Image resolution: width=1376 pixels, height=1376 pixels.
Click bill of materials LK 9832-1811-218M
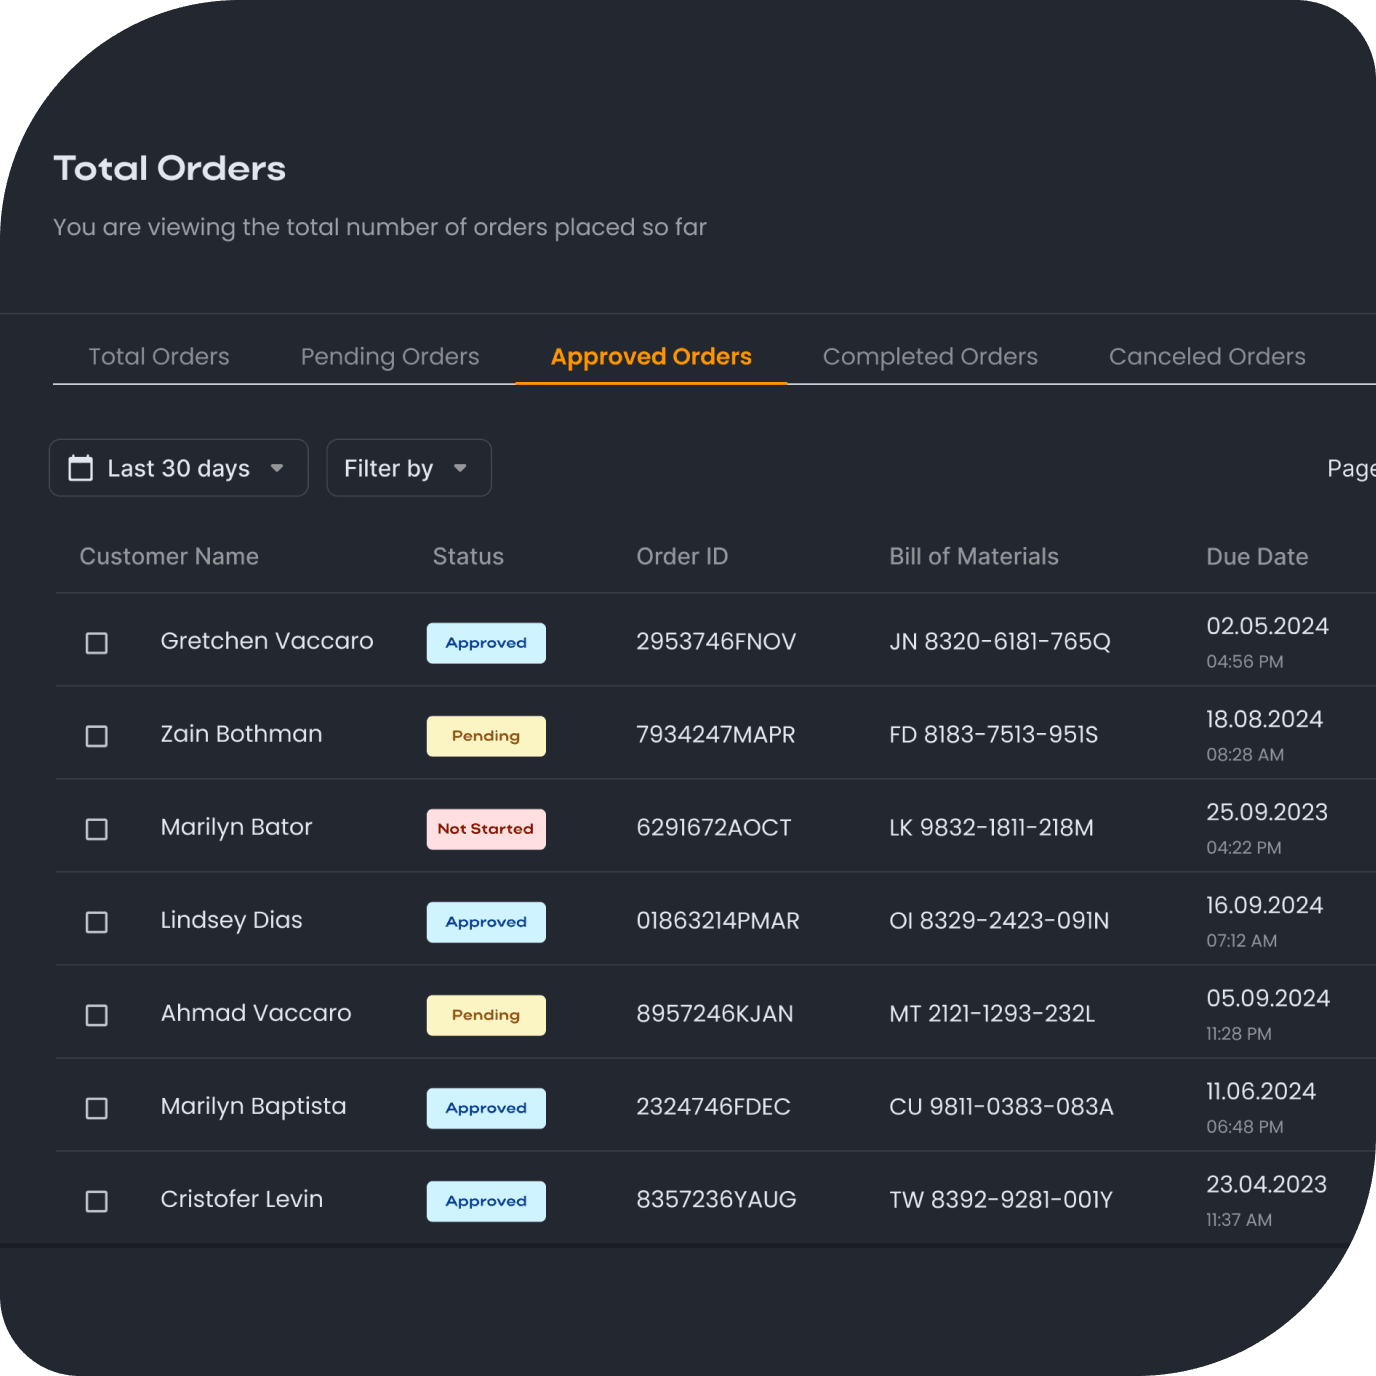[992, 828]
